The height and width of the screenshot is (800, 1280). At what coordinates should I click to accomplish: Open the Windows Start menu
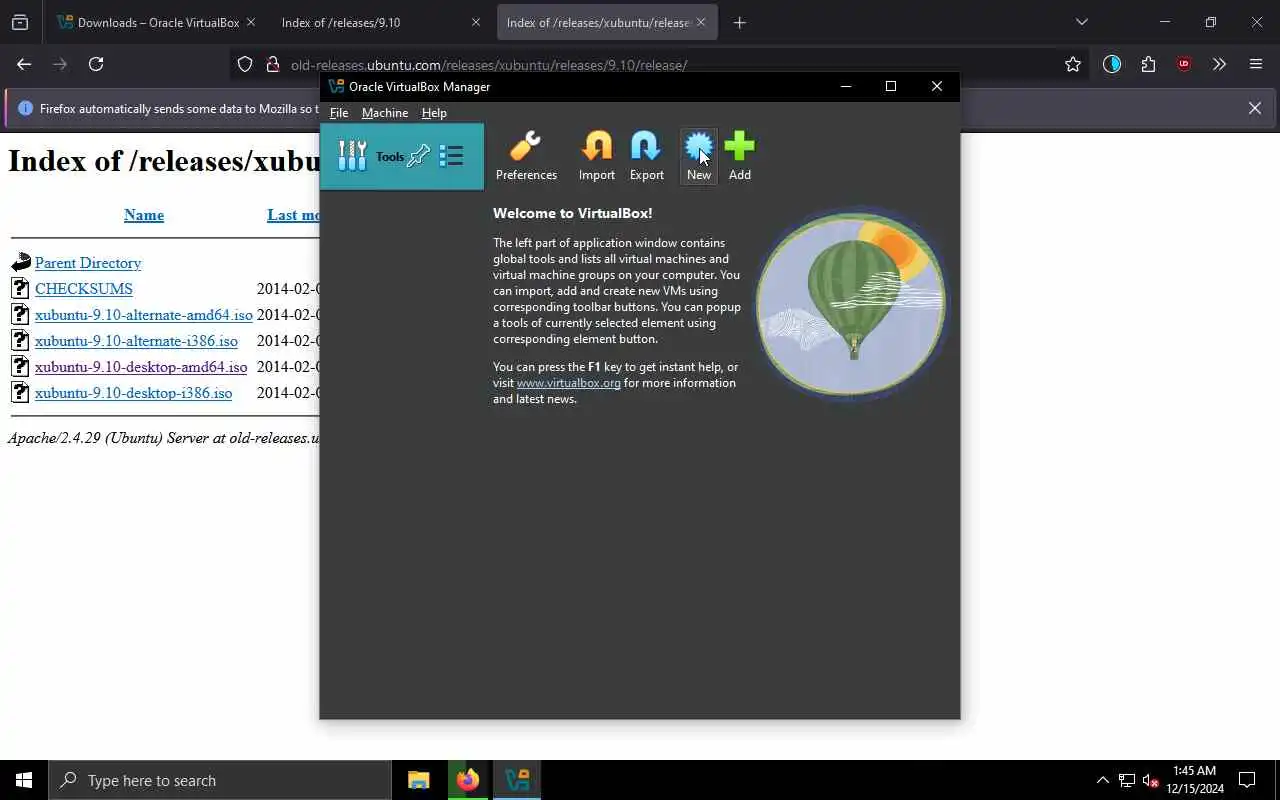tap(24, 780)
